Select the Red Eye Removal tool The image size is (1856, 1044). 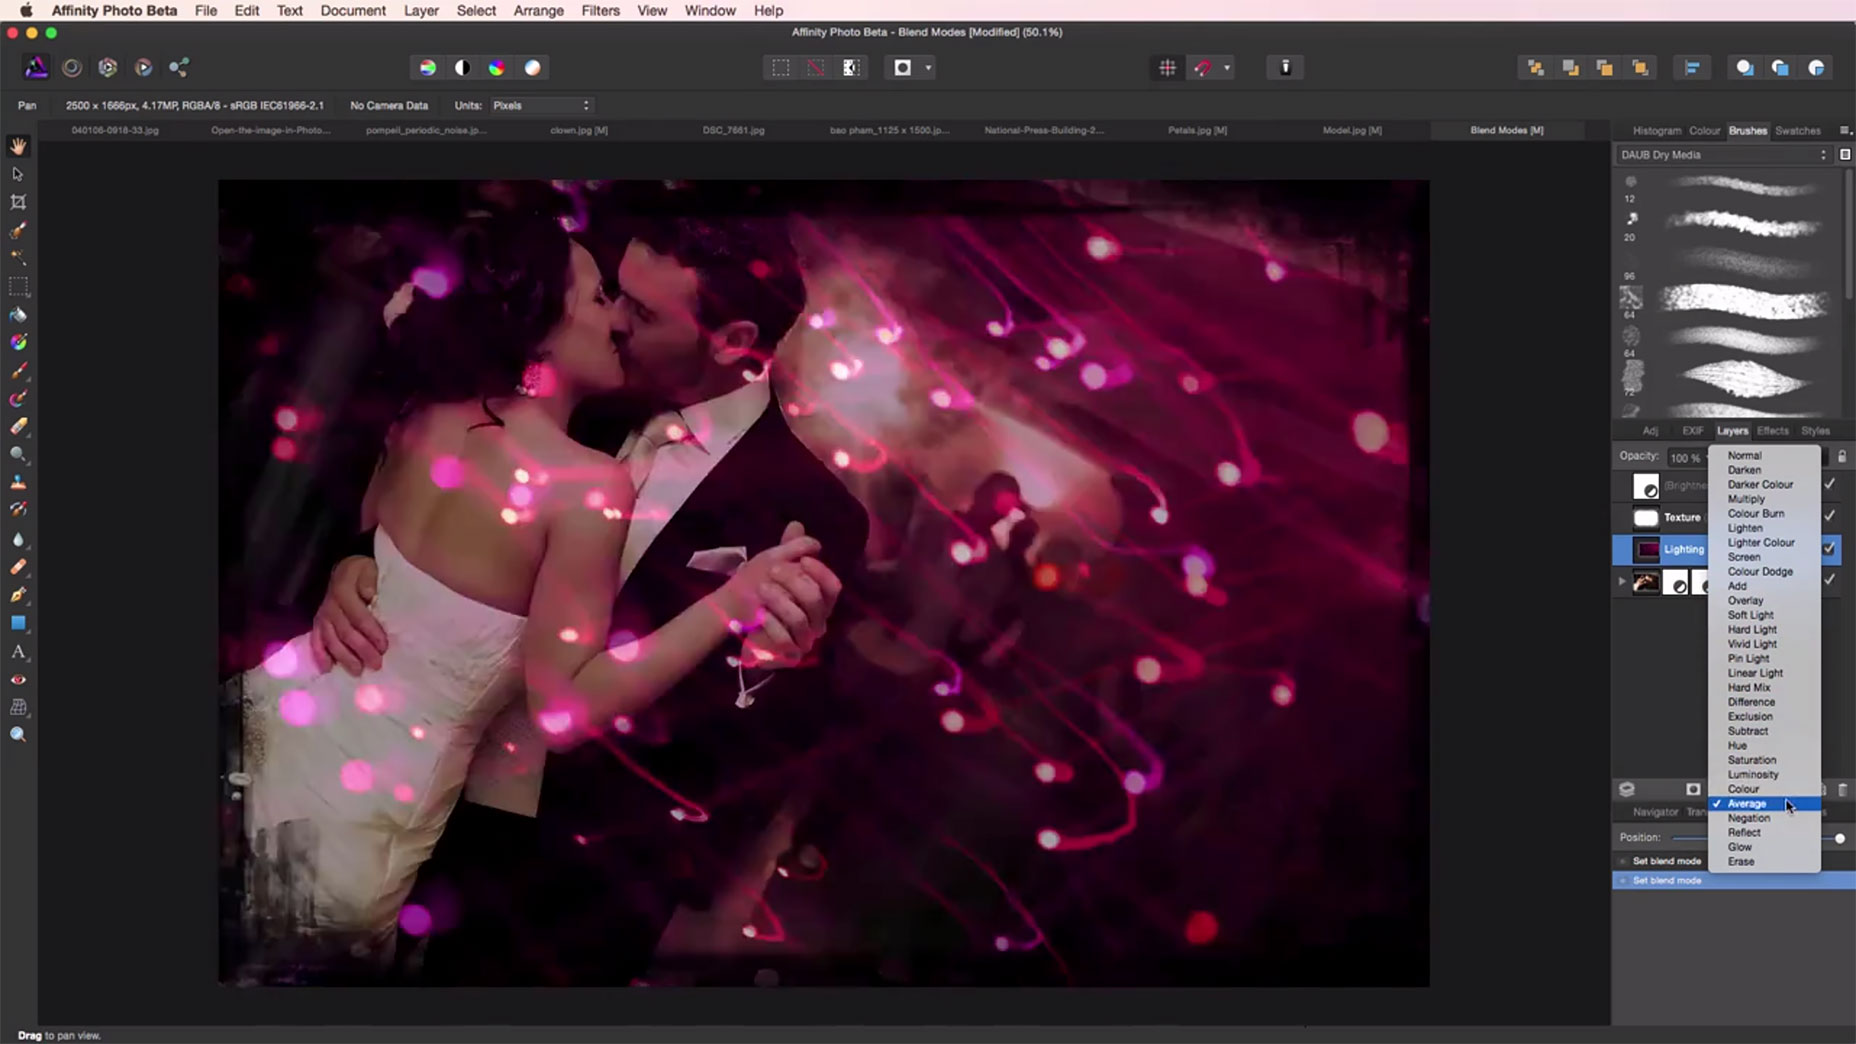18,679
